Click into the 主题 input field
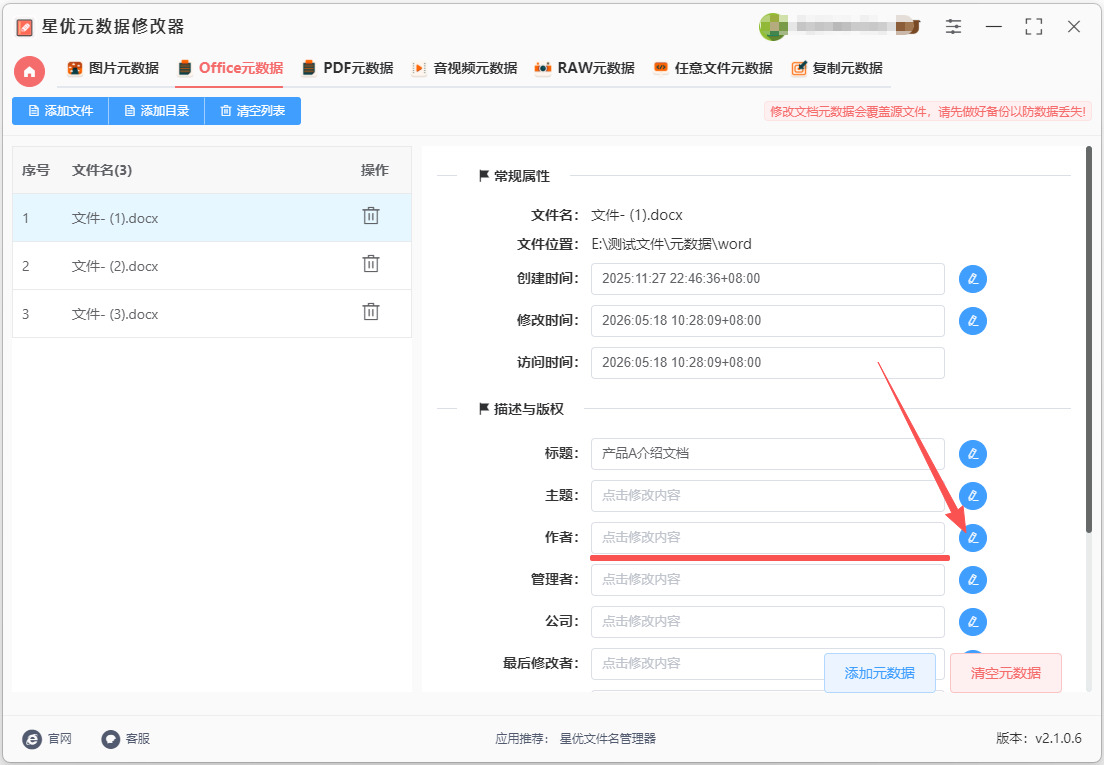The image size is (1104, 765). point(767,495)
